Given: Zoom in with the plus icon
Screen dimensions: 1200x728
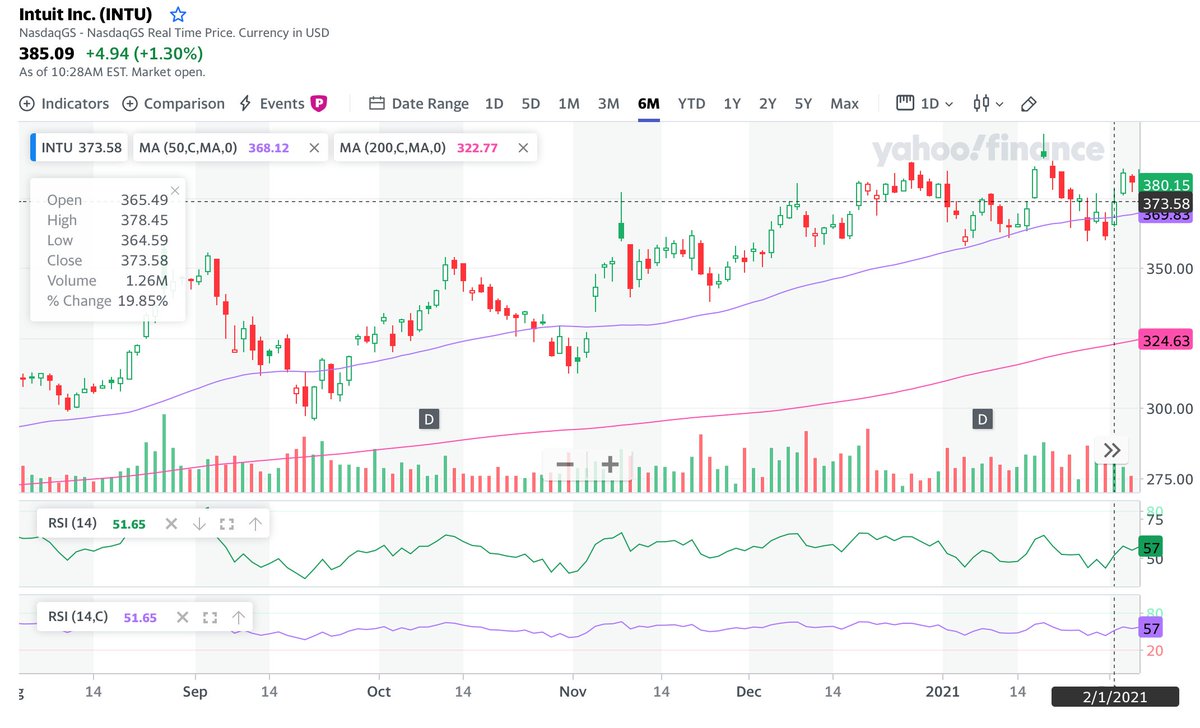Looking at the screenshot, I should tap(610, 464).
